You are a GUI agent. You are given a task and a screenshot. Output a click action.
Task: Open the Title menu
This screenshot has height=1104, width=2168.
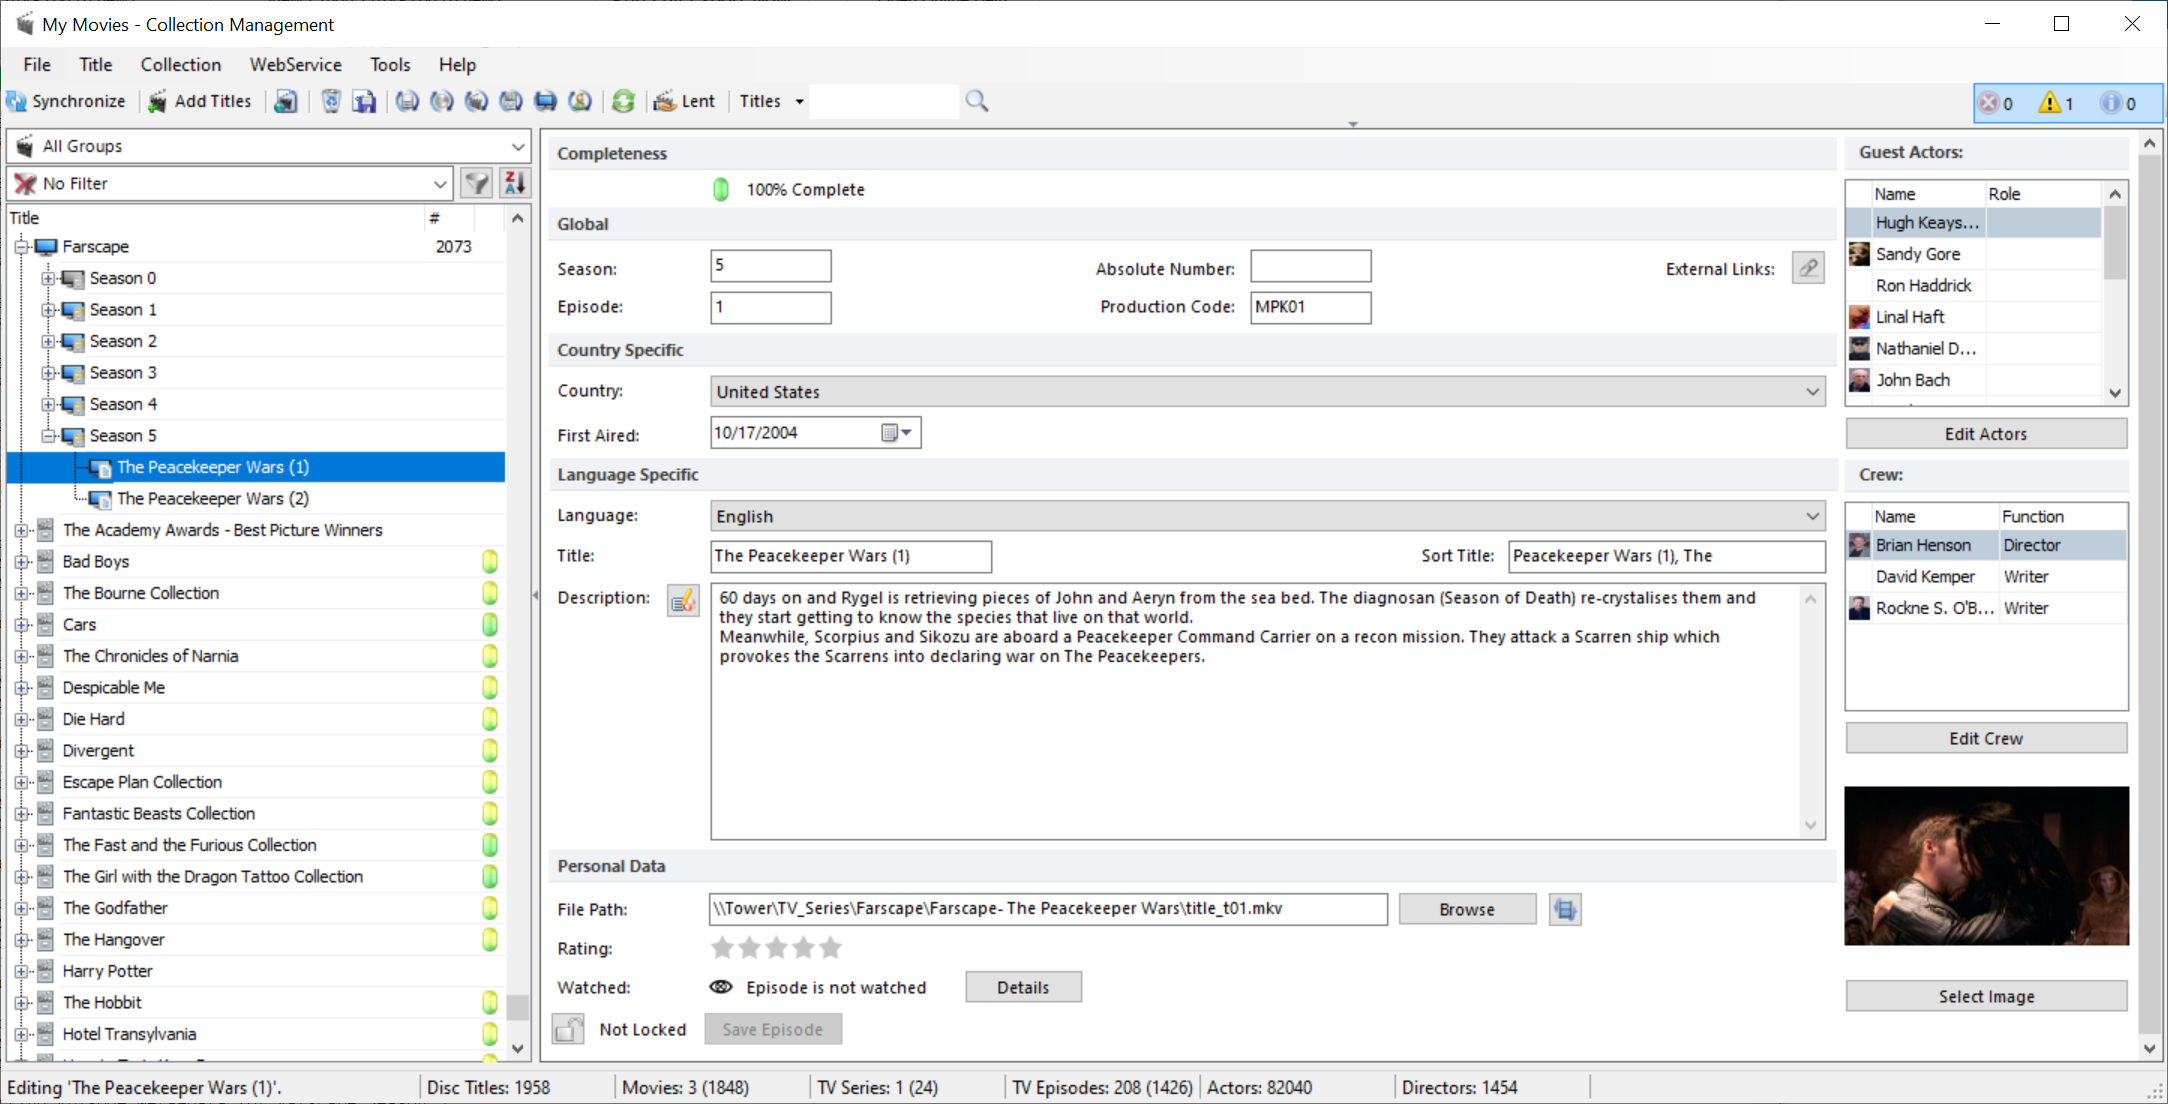click(96, 64)
